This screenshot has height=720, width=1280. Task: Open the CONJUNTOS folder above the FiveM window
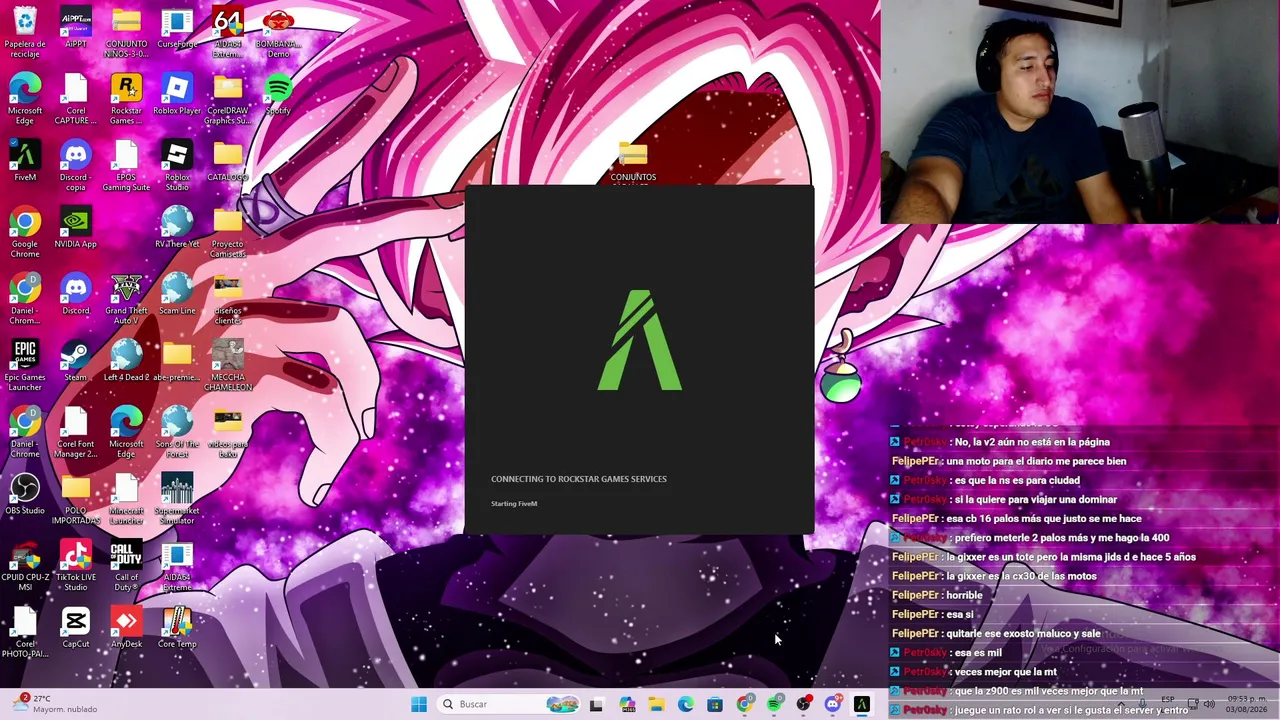click(x=633, y=163)
